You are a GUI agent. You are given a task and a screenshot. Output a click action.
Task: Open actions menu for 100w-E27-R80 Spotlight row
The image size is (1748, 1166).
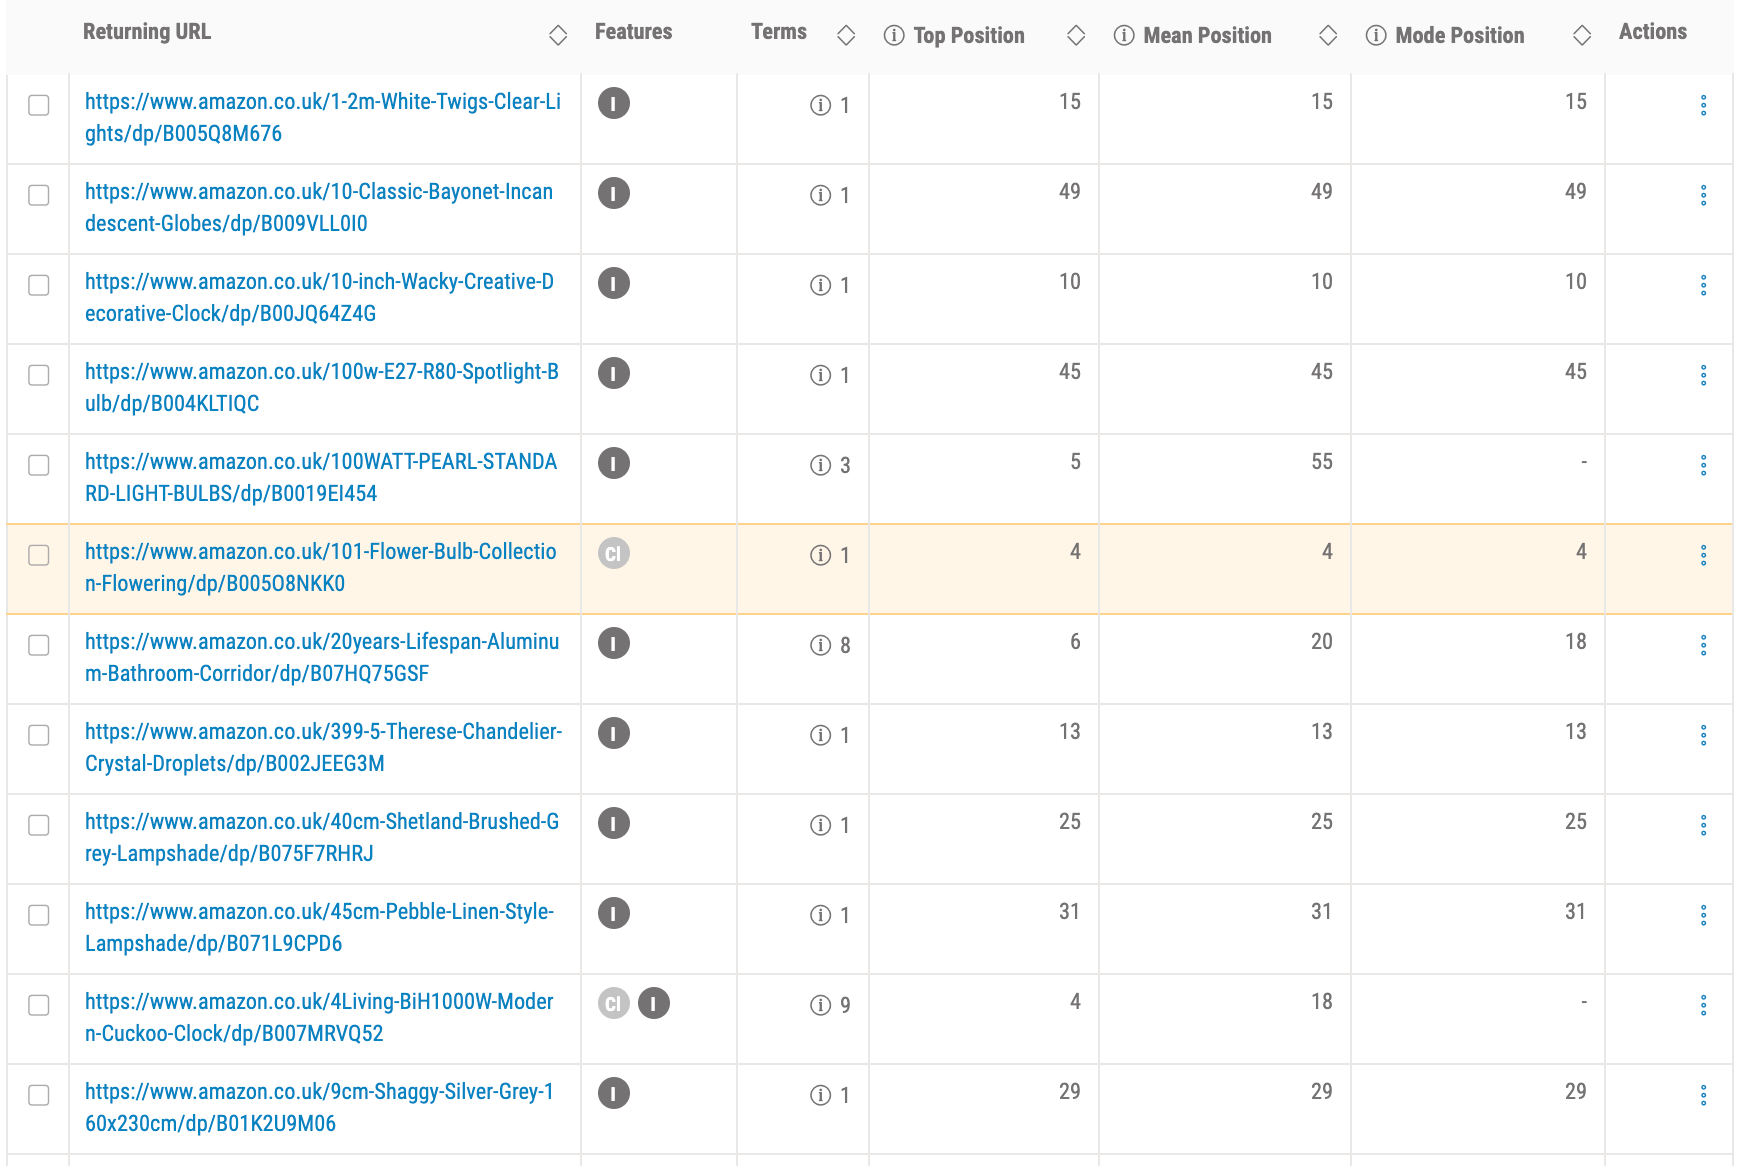coord(1703,375)
